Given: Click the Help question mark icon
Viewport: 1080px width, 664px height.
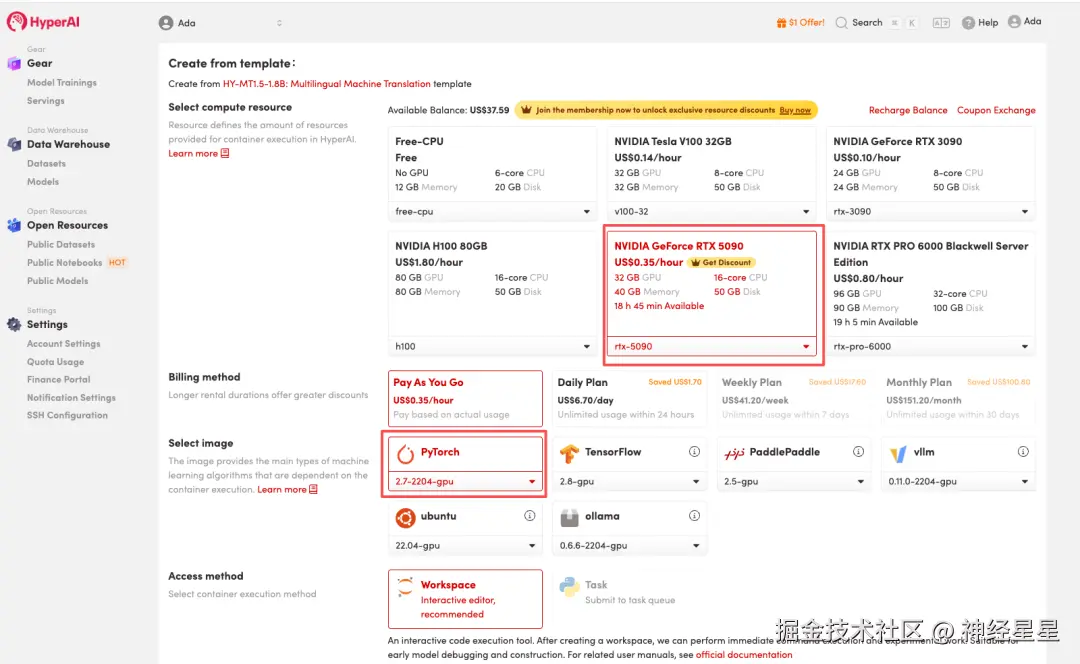Looking at the screenshot, I should (968, 23).
